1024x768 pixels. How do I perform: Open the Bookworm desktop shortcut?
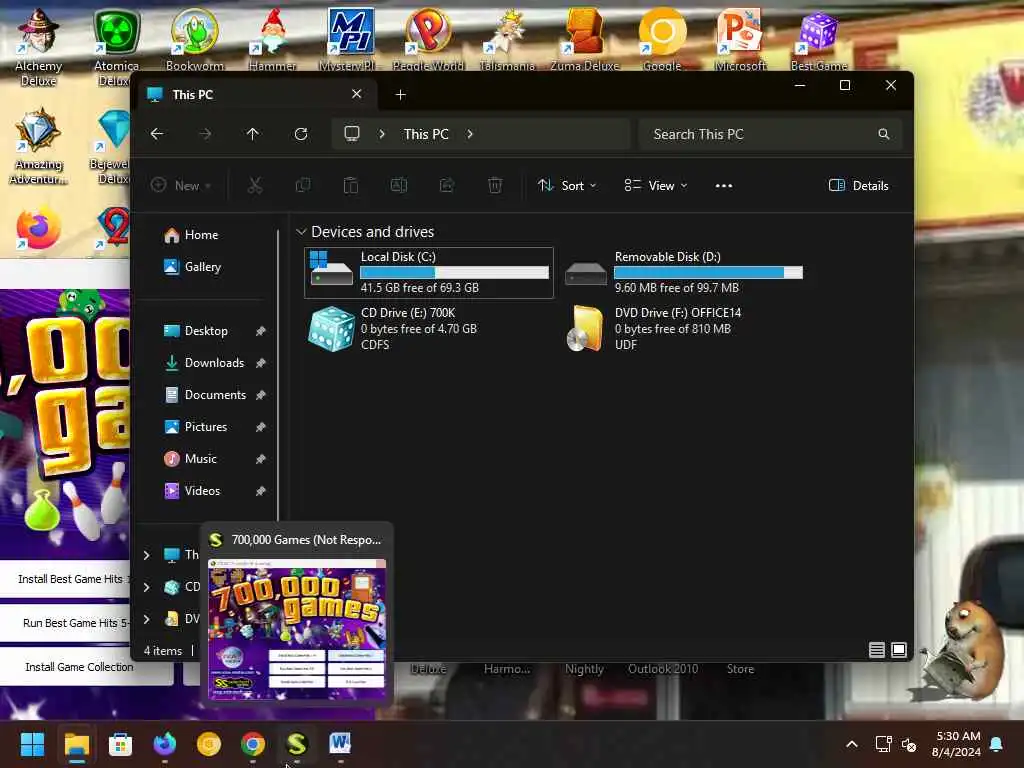click(x=195, y=39)
